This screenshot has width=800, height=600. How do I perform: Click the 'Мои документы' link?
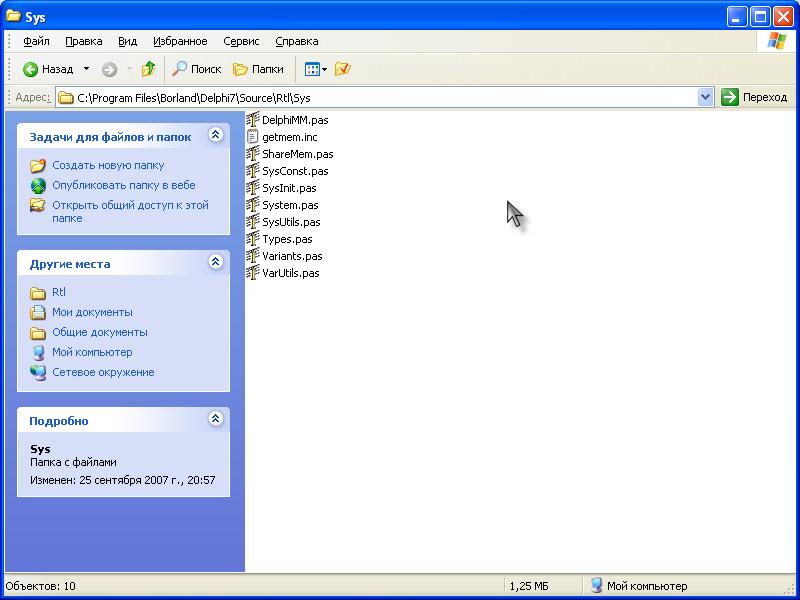tap(92, 312)
